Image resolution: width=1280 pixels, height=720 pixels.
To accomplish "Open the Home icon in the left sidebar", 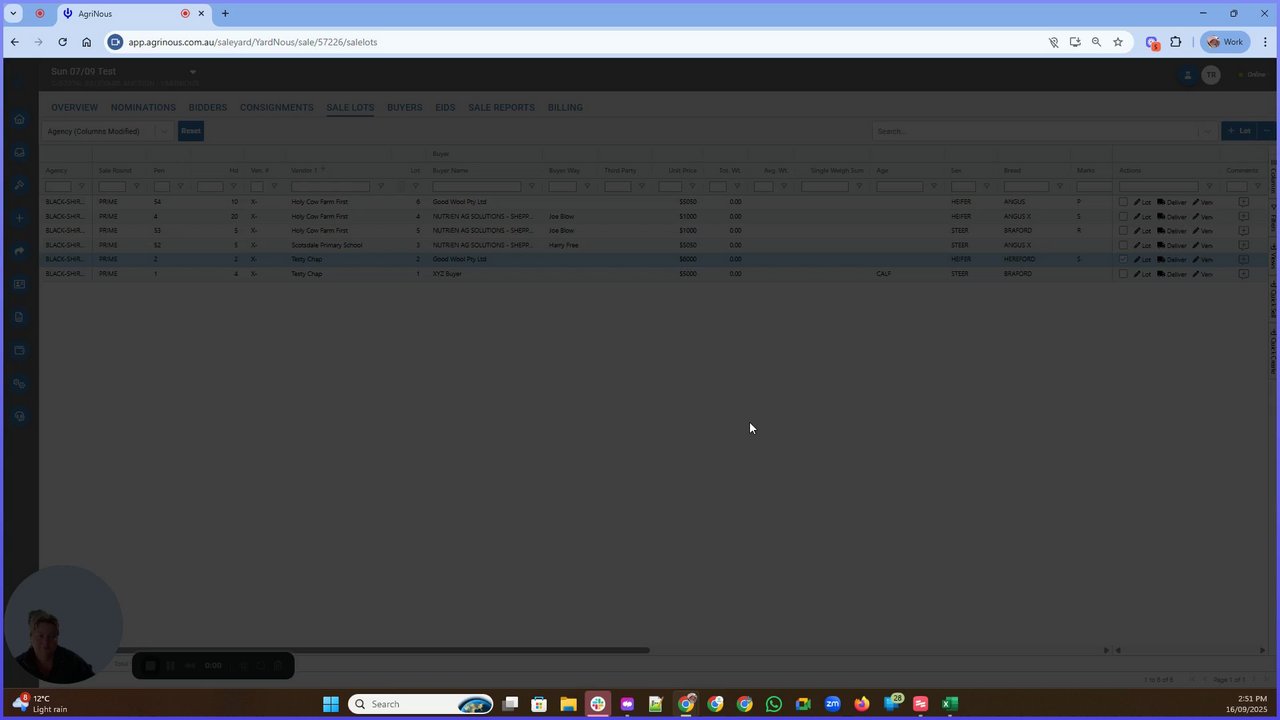I will (x=19, y=119).
